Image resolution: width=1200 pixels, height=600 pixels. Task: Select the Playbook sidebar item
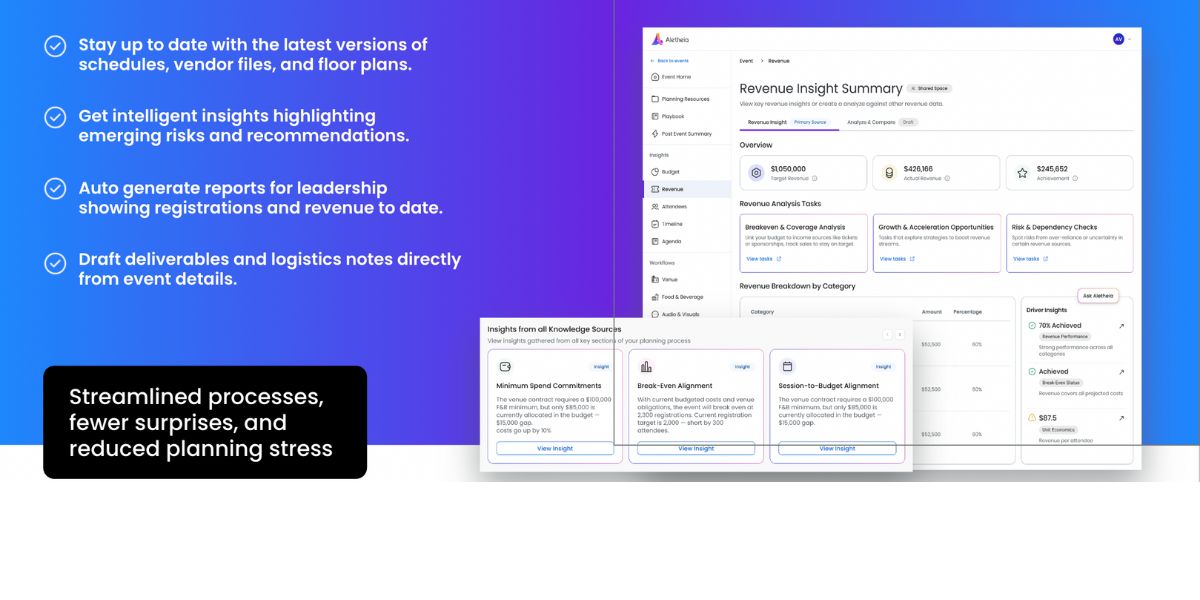(x=672, y=116)
